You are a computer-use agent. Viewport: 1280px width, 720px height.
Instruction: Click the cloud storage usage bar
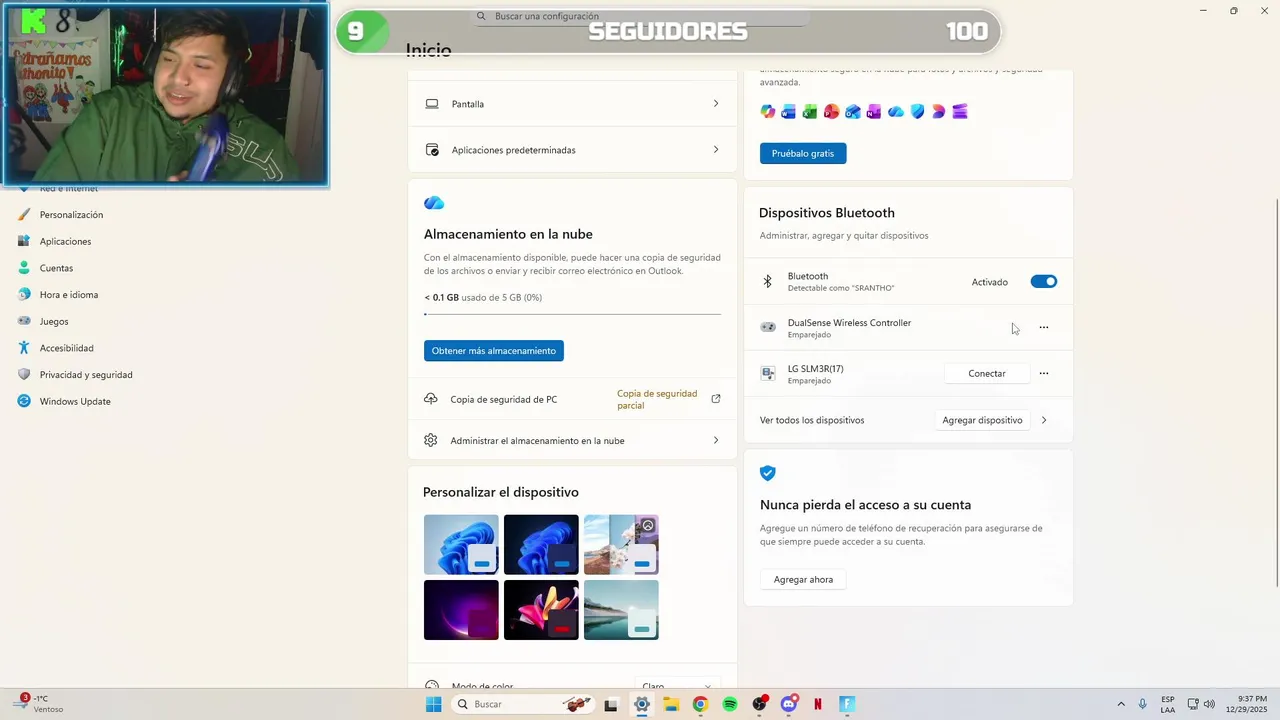572,314
